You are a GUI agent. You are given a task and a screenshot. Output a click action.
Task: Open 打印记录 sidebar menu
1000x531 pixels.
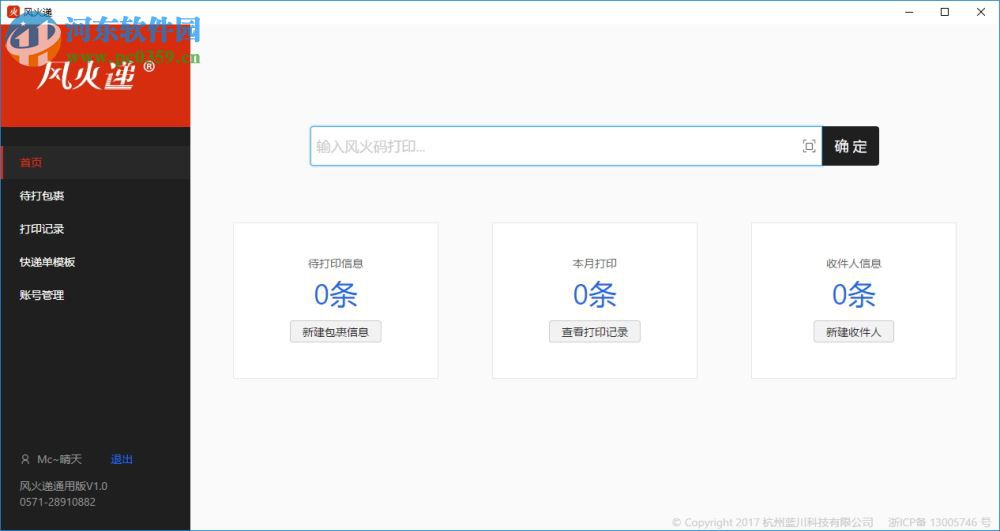[95, 229]
